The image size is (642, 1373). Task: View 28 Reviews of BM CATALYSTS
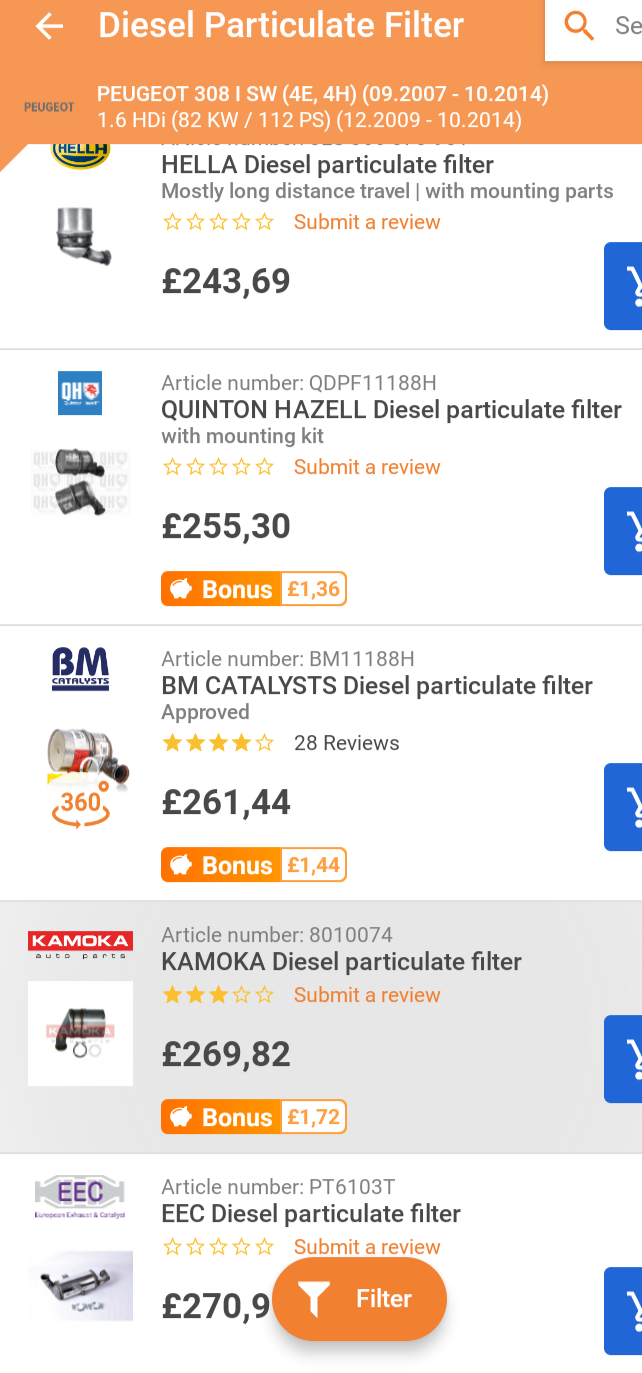[x=346, y=743]
